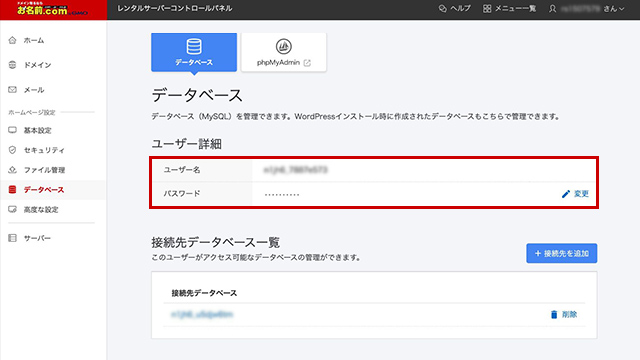Image resolution: width=640 pixels, height=360 pixels.
Task: Click the red database icon in sidebar
Action: point(12,189)
